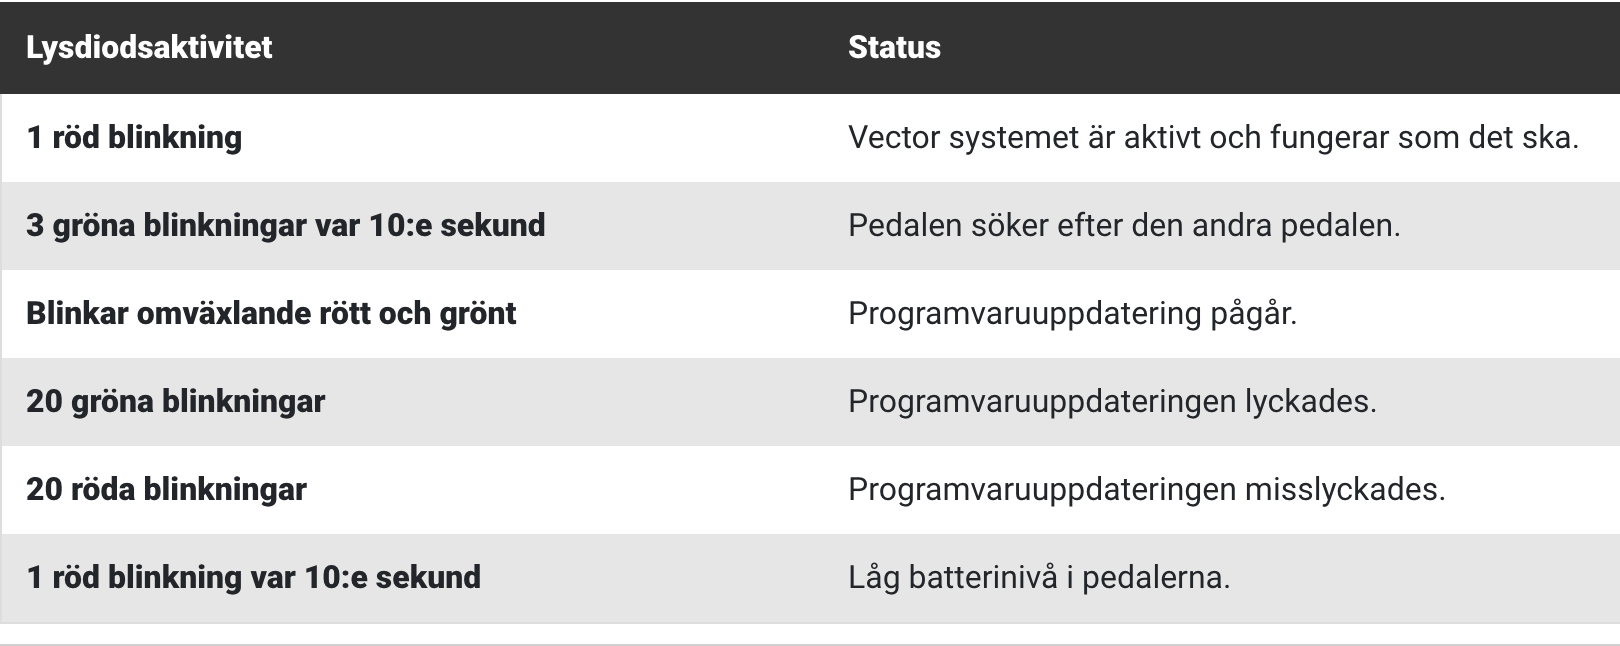Select the '20 röda blinkningar' cell
The height and width of the screenshot is (646, 1620).
[x=166, y=489]
